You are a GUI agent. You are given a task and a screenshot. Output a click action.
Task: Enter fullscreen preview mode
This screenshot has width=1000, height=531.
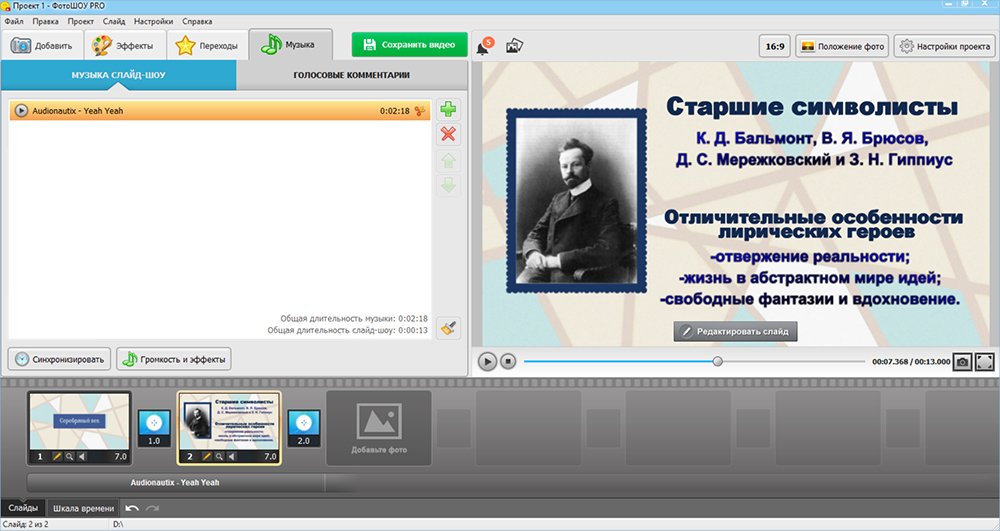click(984, 361)
